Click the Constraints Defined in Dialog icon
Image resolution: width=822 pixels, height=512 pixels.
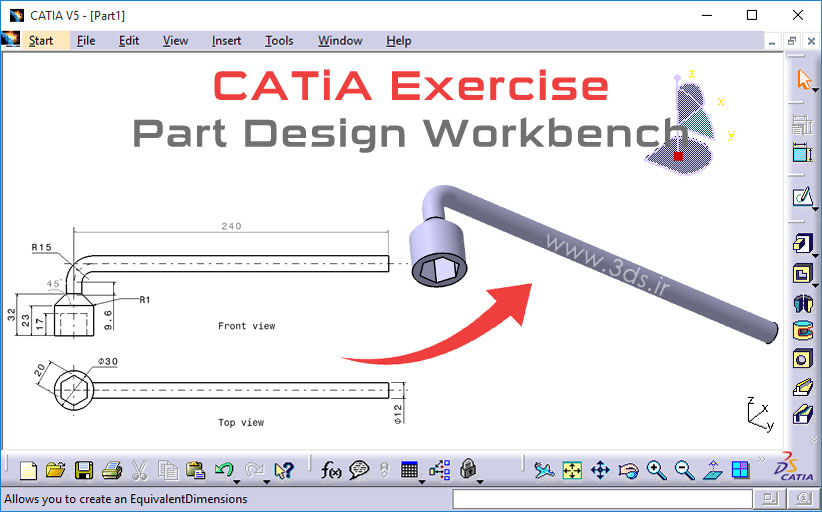(801, 125)
